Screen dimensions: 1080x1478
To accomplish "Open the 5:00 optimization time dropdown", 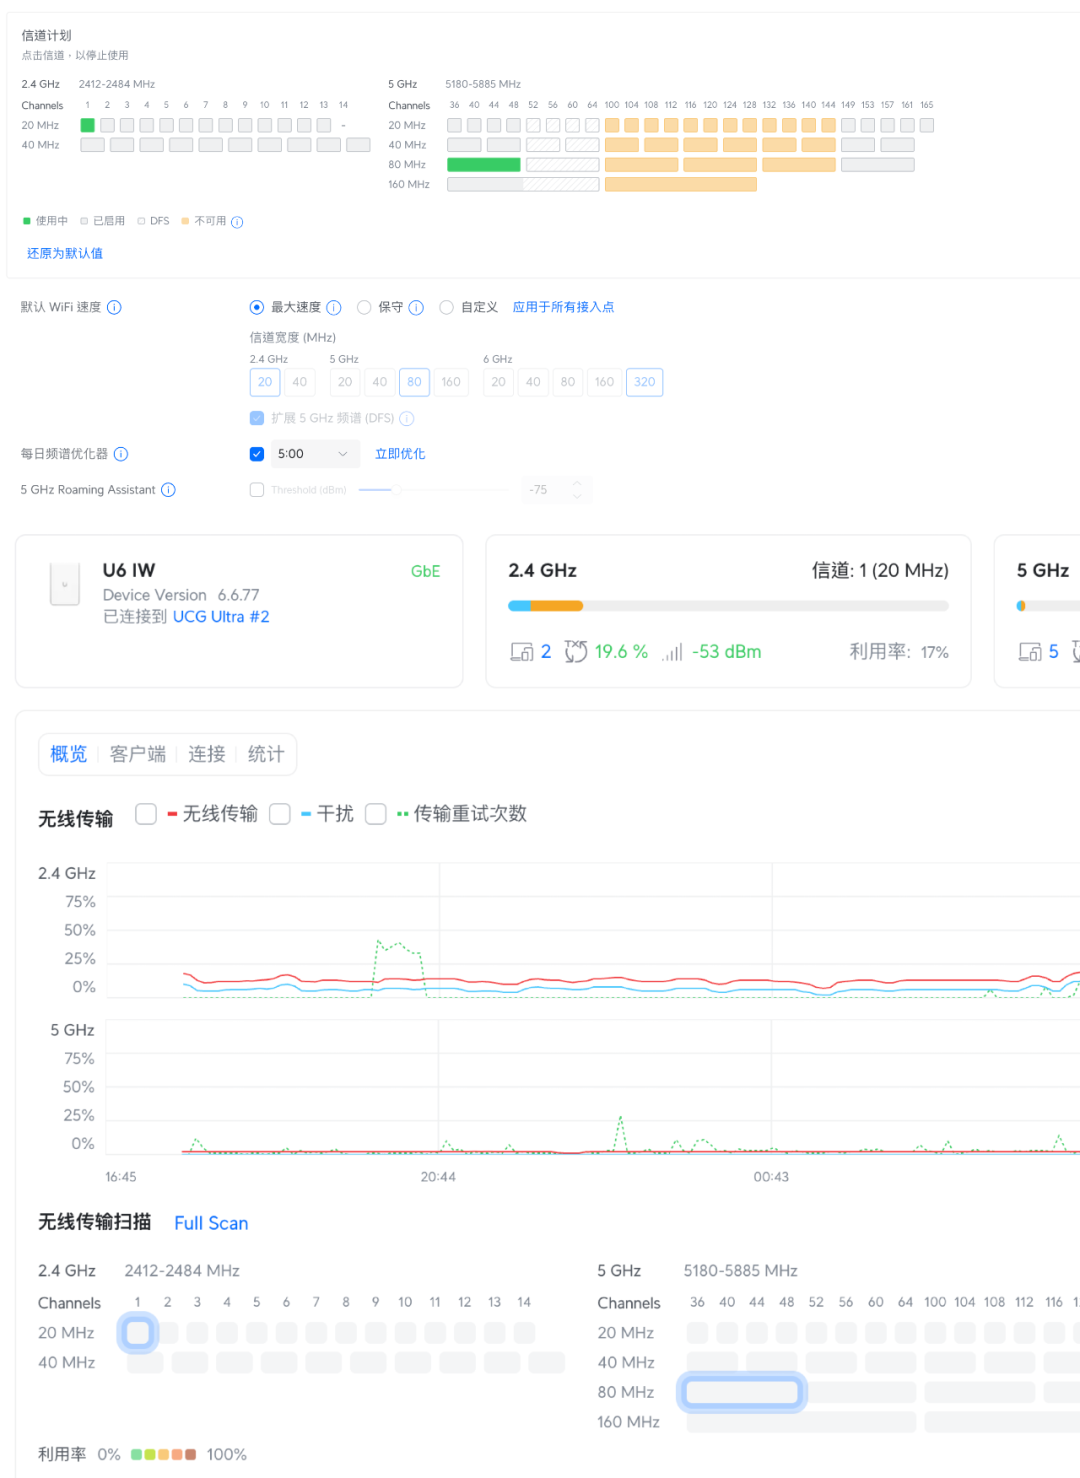I will [314, 454].
